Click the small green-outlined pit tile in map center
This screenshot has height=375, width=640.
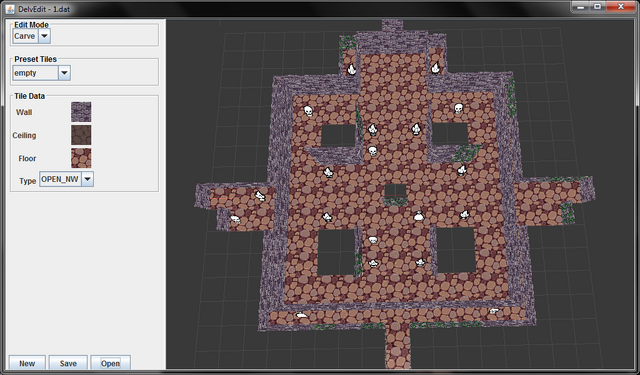pyautogui.click(x=395, y=191)
